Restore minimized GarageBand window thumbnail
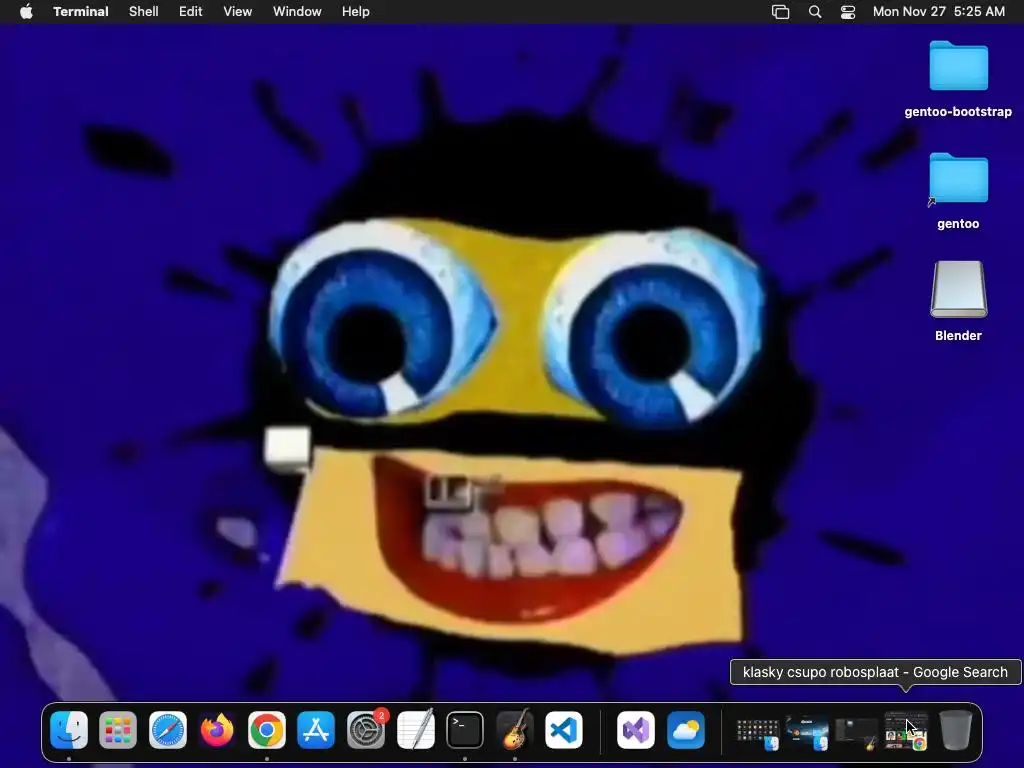Image resolution: width=1024 pixels, height=768 pixels. click(x=856, y=733)
